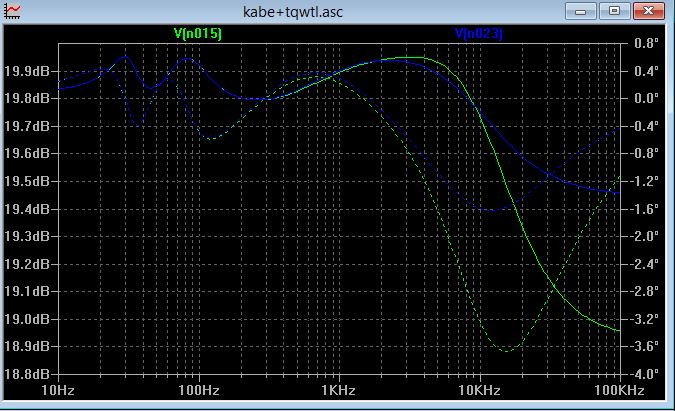Screen dimensions: 675x411
Task: Click the 18.8dB left axis label
Action: click(27, 374)
